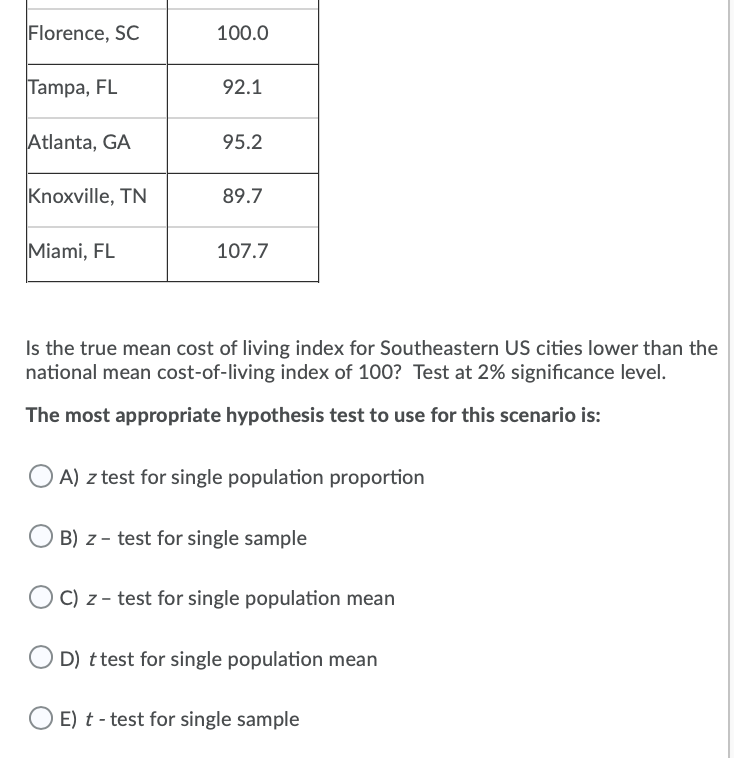Pick radio option C, z-test population mean
Viewport: 734px width, 758px height.
click(41, 597)
